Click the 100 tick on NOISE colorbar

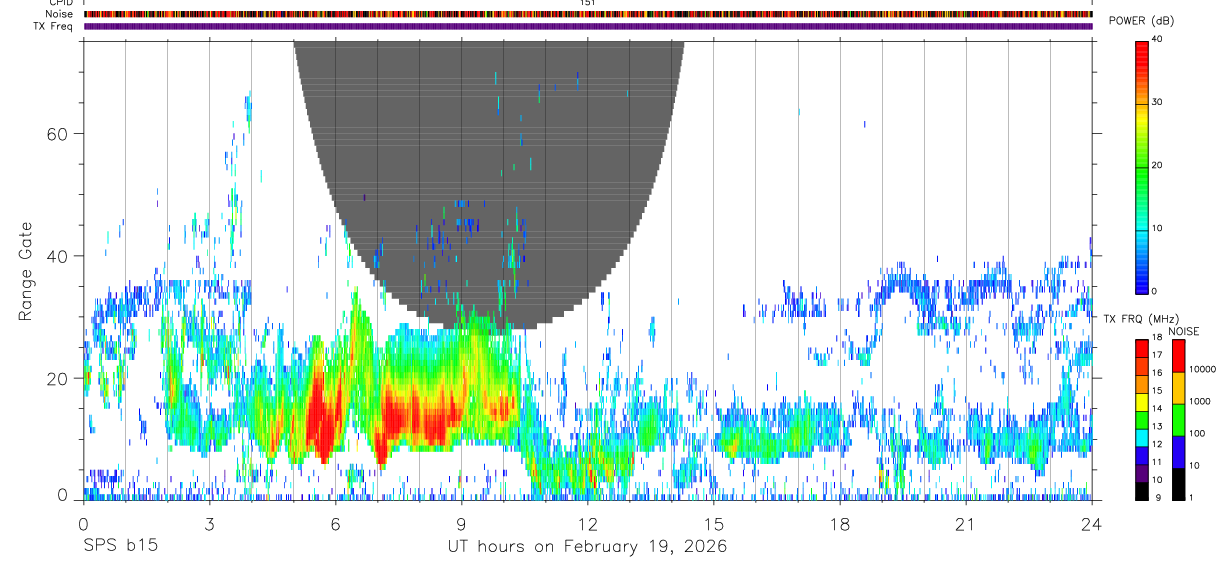1198,433
